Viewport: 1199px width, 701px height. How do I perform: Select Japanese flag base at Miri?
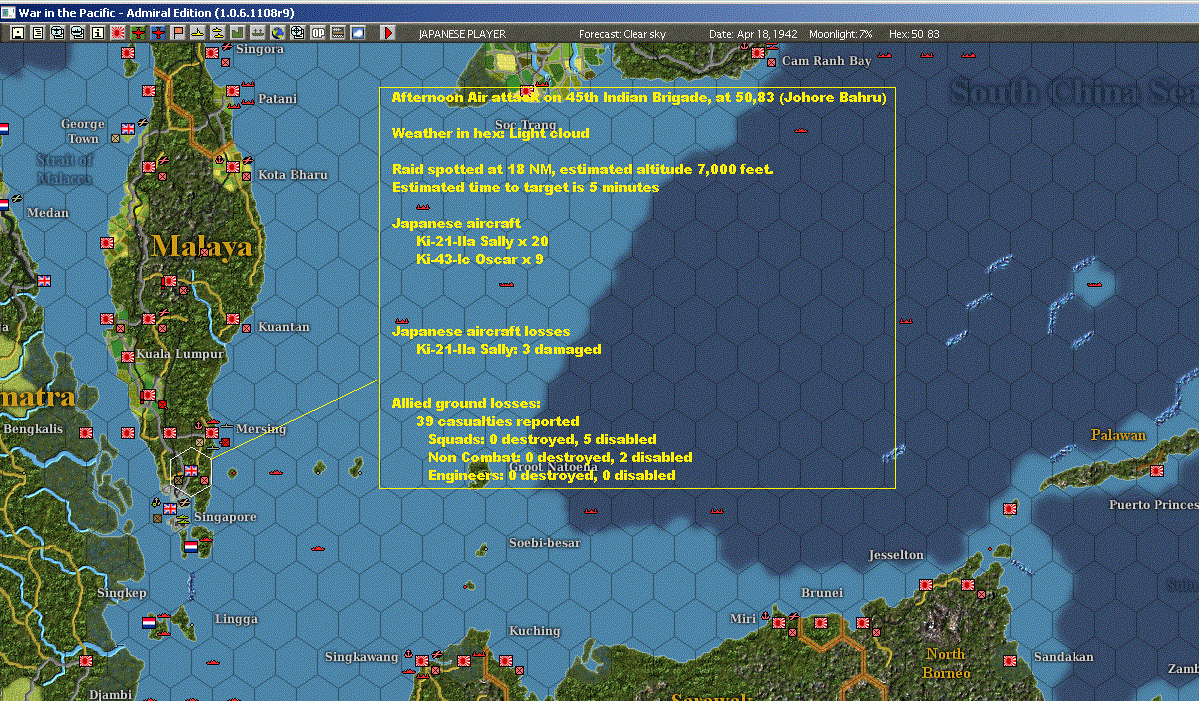(x=779, y=623)
